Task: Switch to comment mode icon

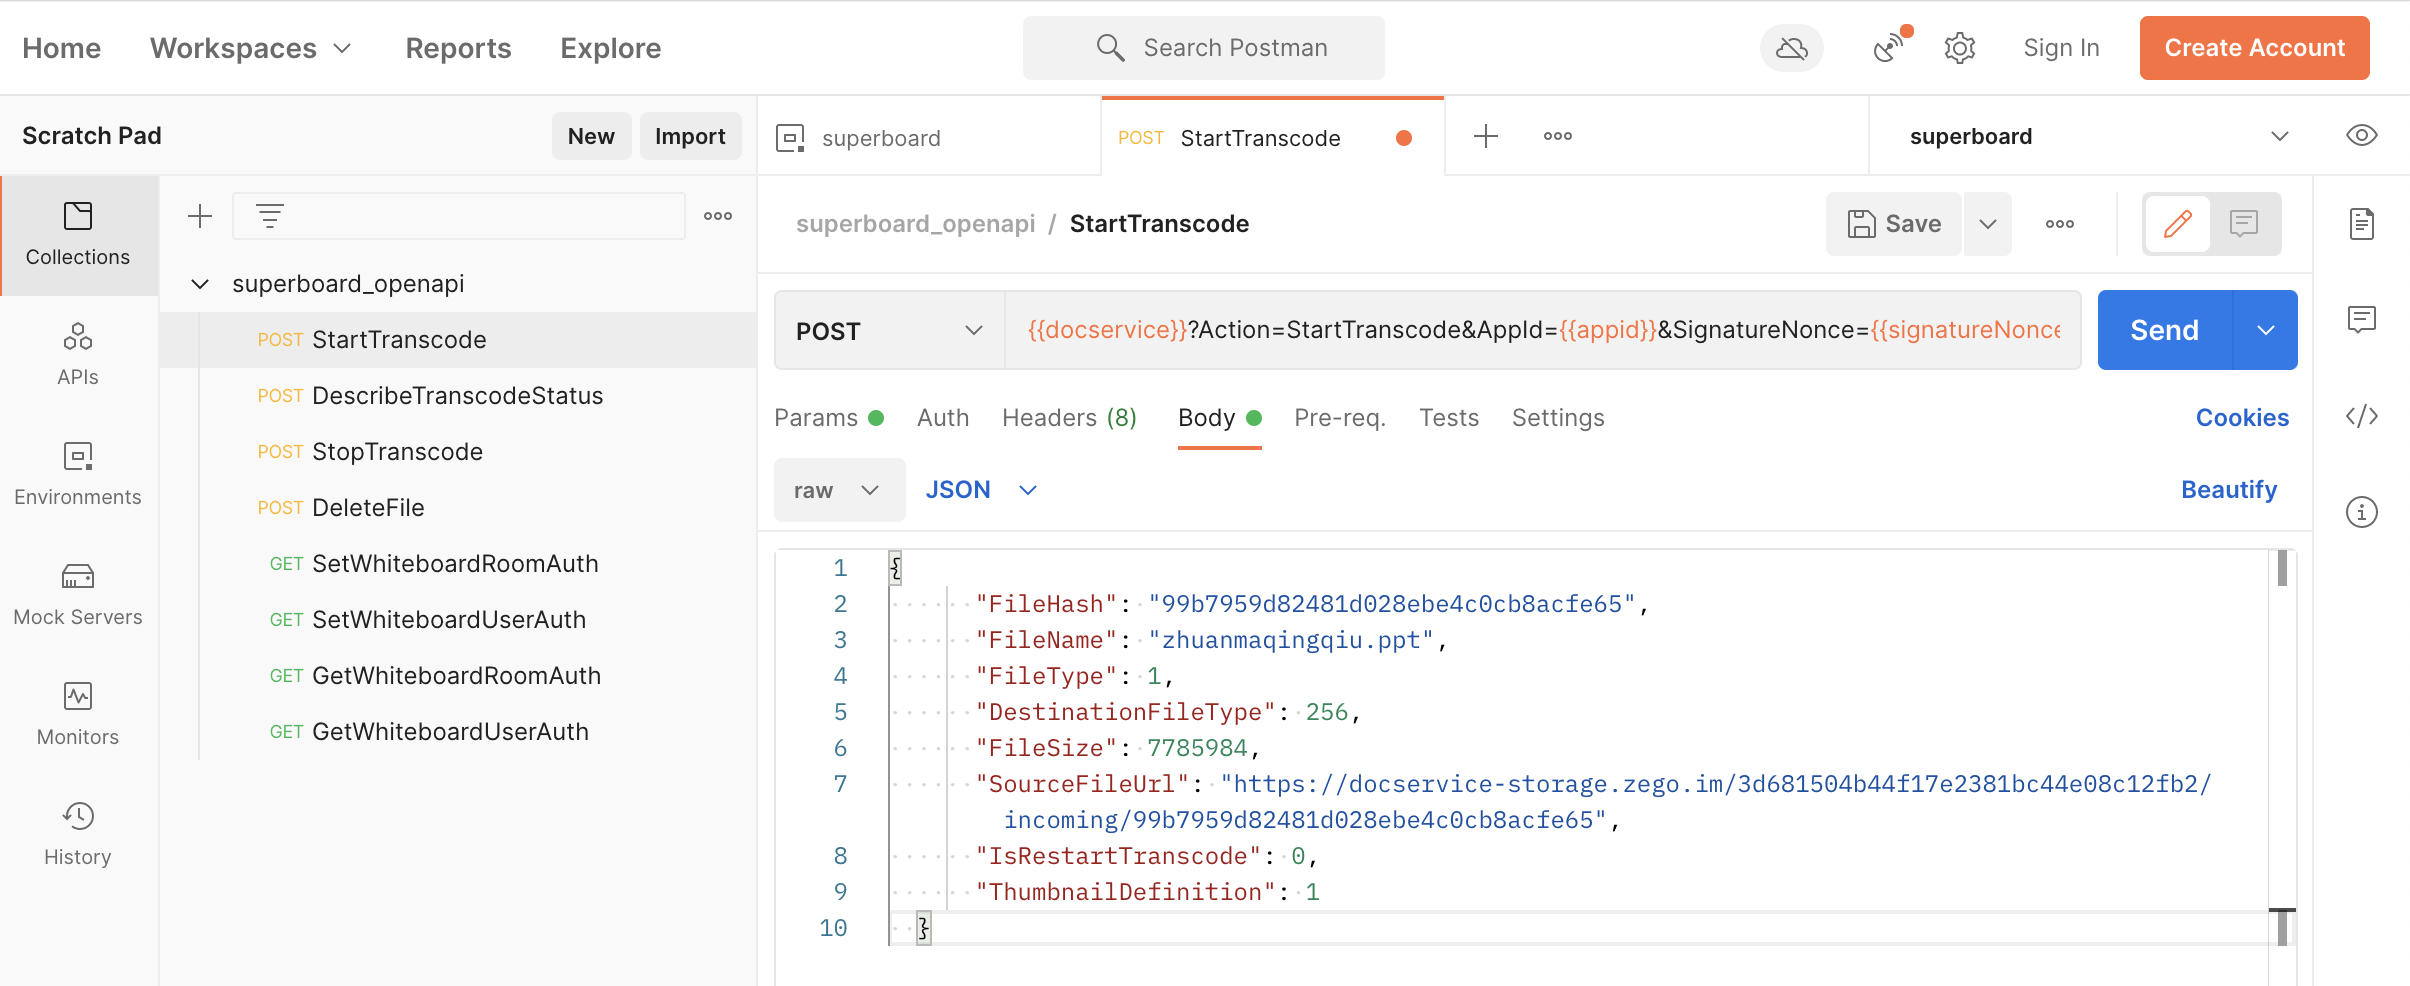Action: (x=2244, y=224)
